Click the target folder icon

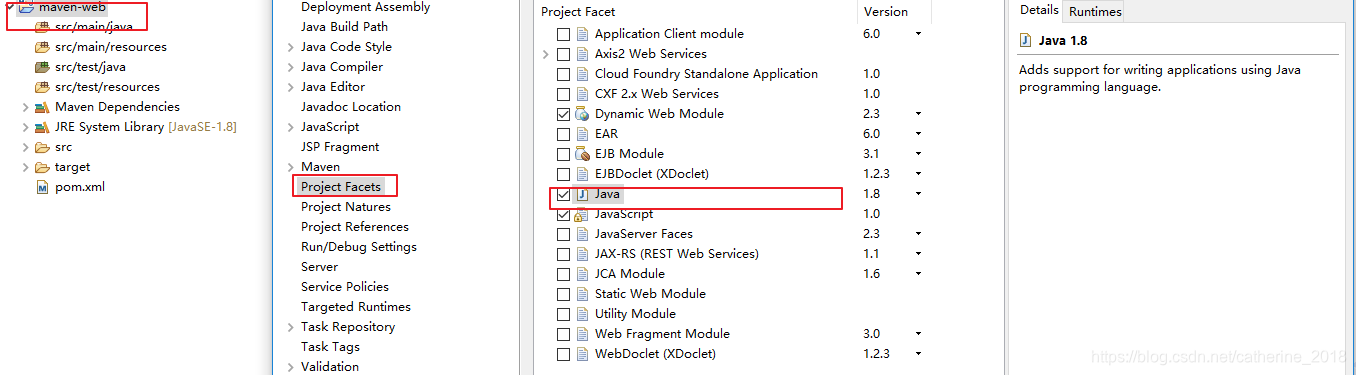pyautogui.click(x=42, y=167)
